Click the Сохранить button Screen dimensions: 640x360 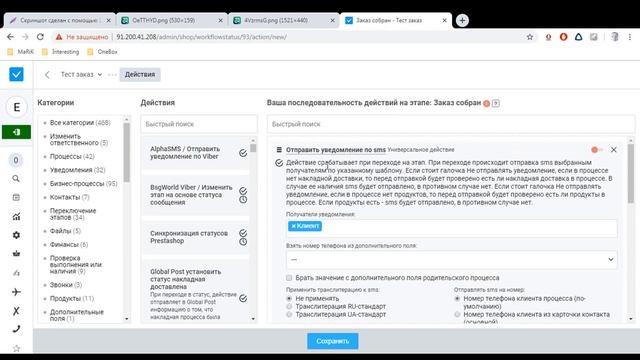pos(333,341)
